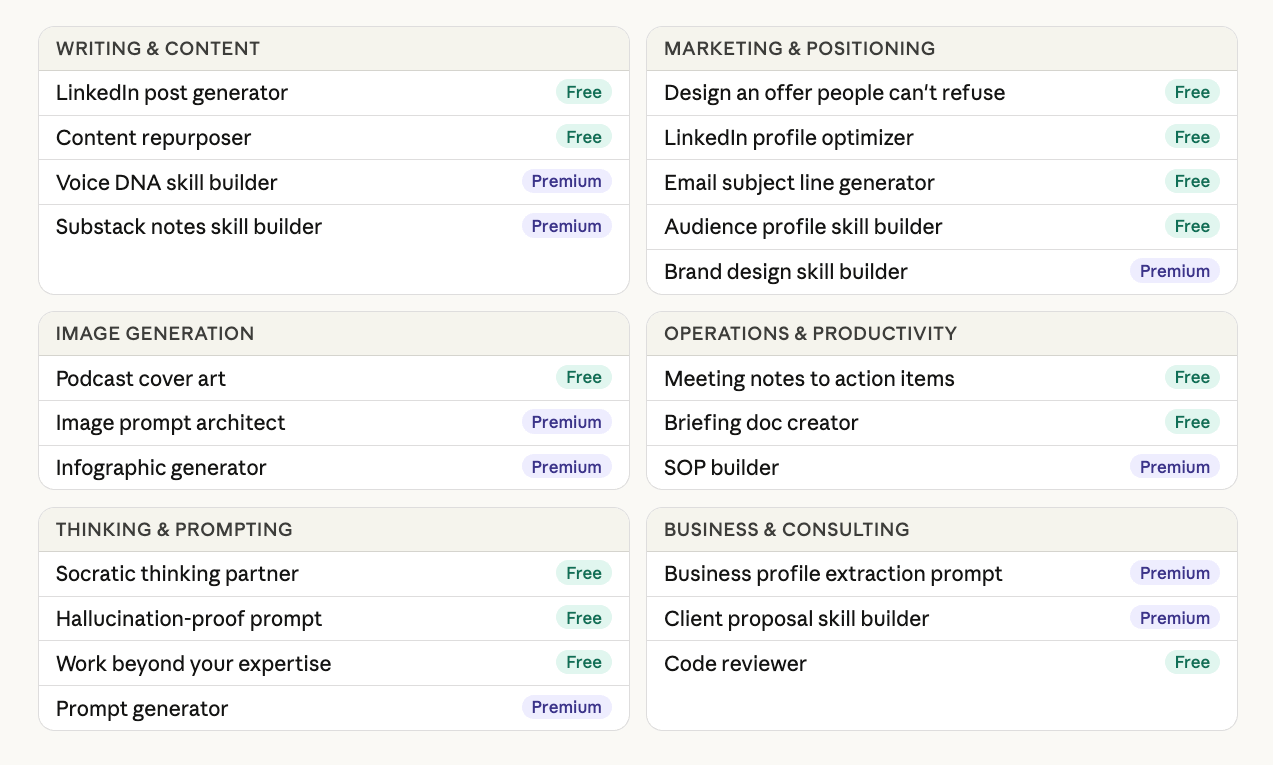This screenshot has width=1273, height=765.
Task: Open the Prompt generator item
Action: (x=334, y=708)
